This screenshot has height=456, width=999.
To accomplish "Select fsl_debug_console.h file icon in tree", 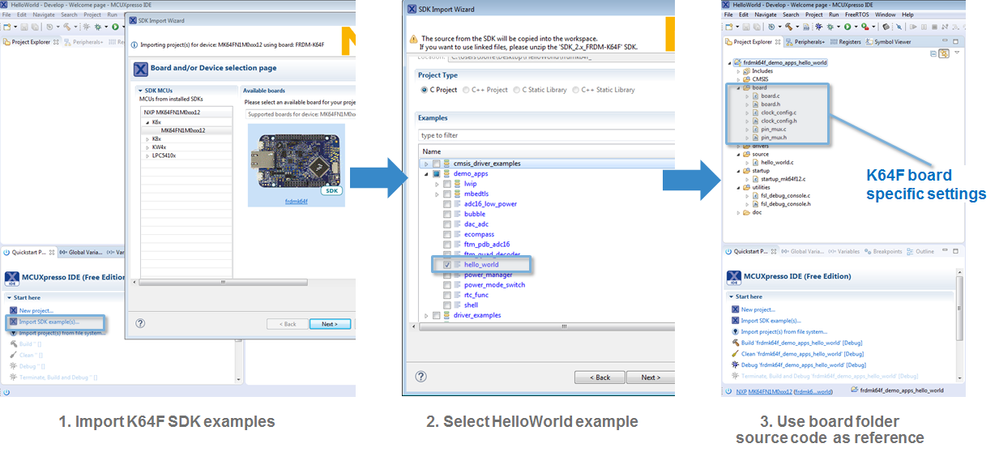I will pyautogui.click(x=756, y=204).
